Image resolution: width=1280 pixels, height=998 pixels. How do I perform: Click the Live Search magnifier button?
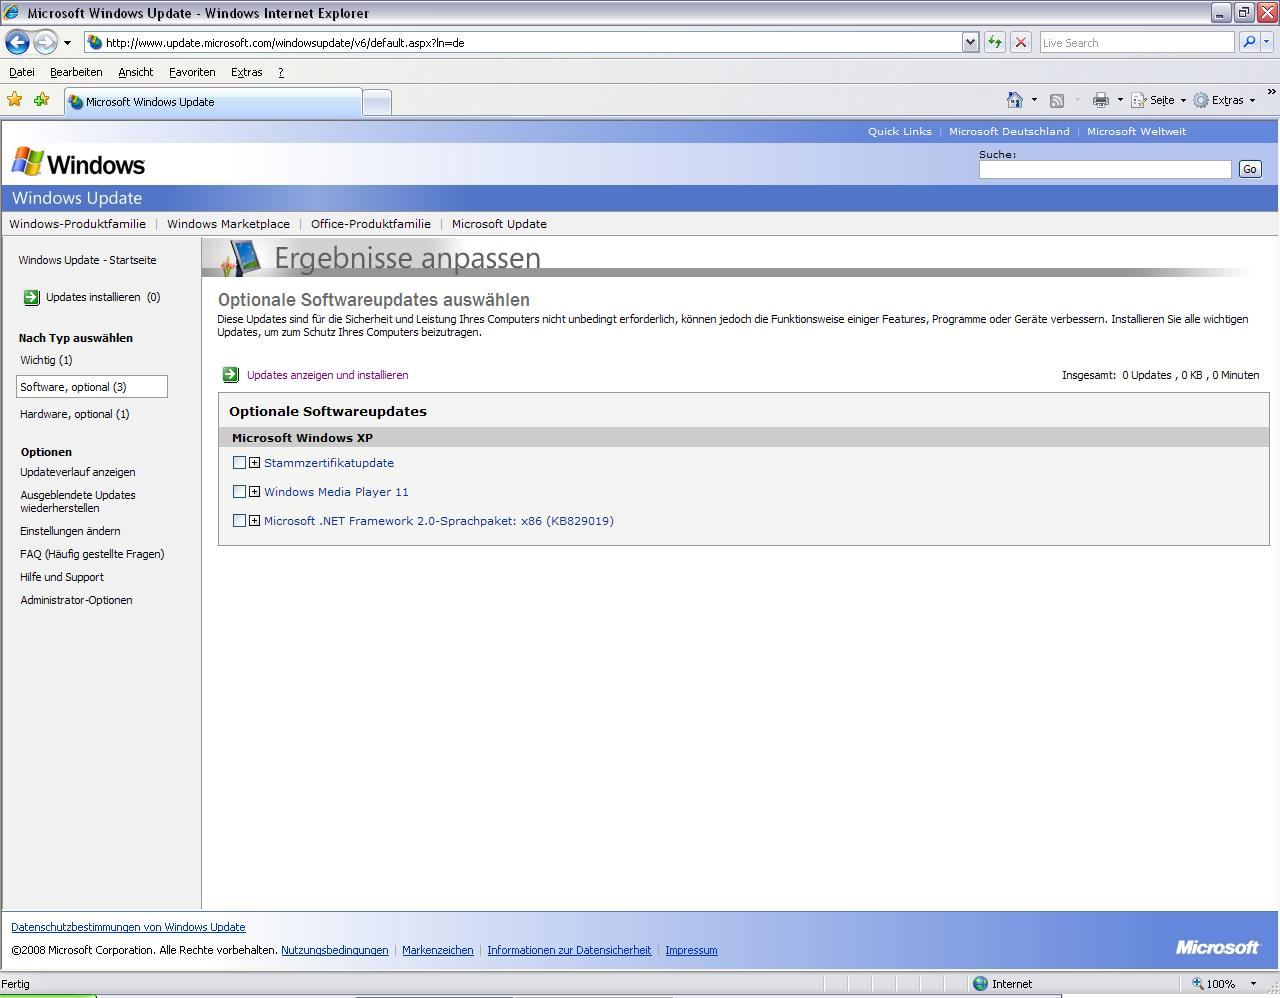1248,42
